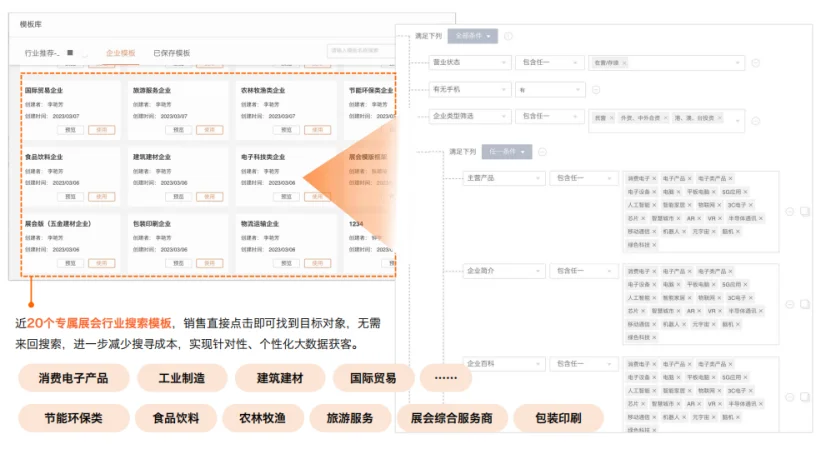Click the 电子科技类企业 template title
This screenshot has height=449, width=831.
tap(263, 157)
